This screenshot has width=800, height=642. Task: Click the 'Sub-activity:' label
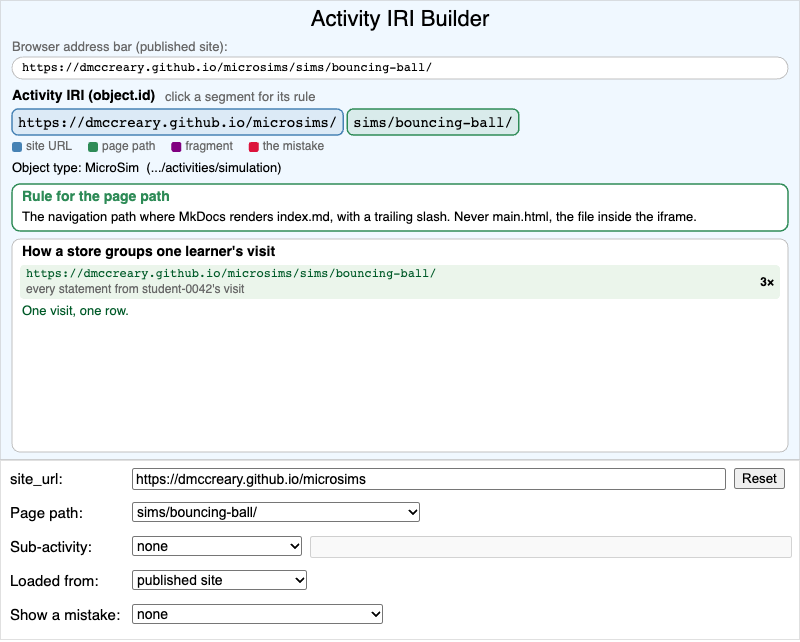click(x=51, y=547)
